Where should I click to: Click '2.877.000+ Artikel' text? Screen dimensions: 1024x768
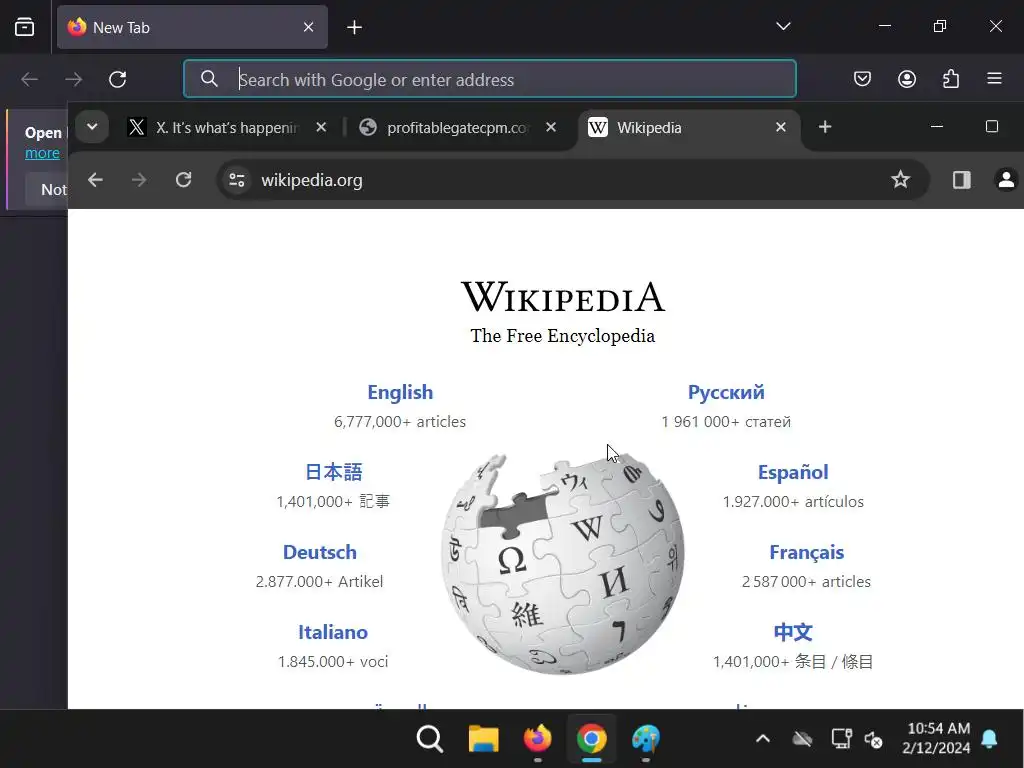(319, 582)
